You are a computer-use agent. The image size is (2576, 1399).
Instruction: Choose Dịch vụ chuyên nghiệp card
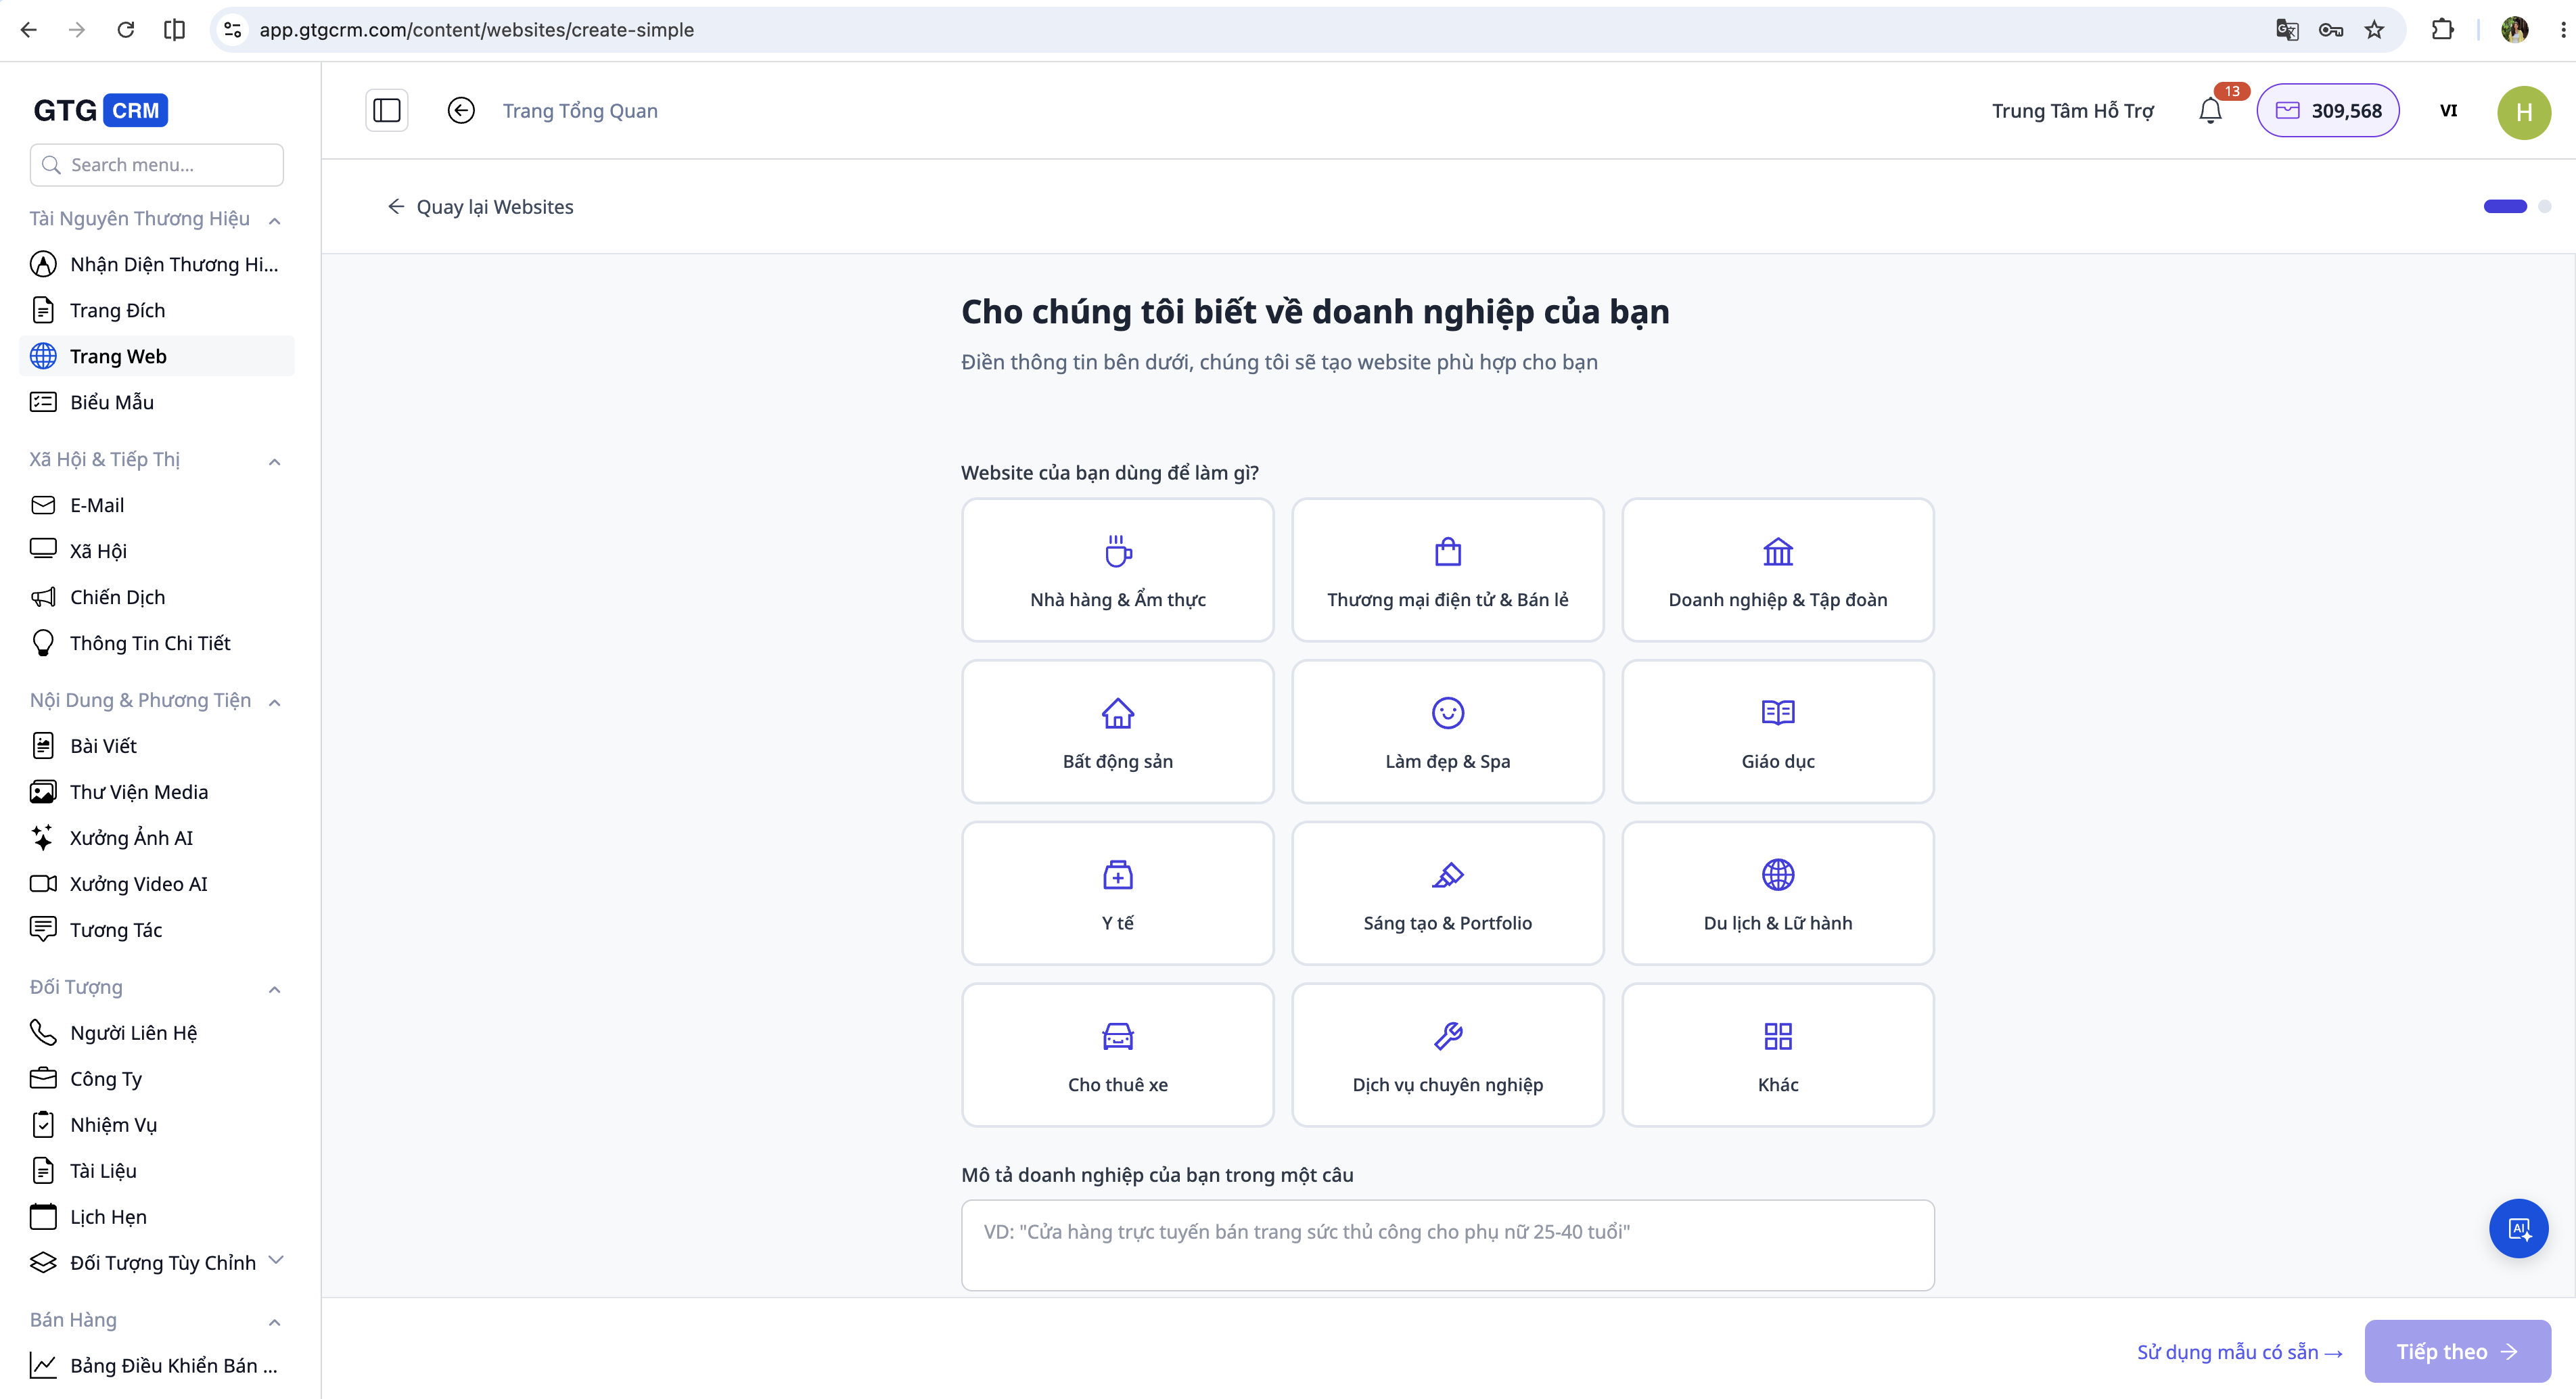click(x=1447, y=1055)
